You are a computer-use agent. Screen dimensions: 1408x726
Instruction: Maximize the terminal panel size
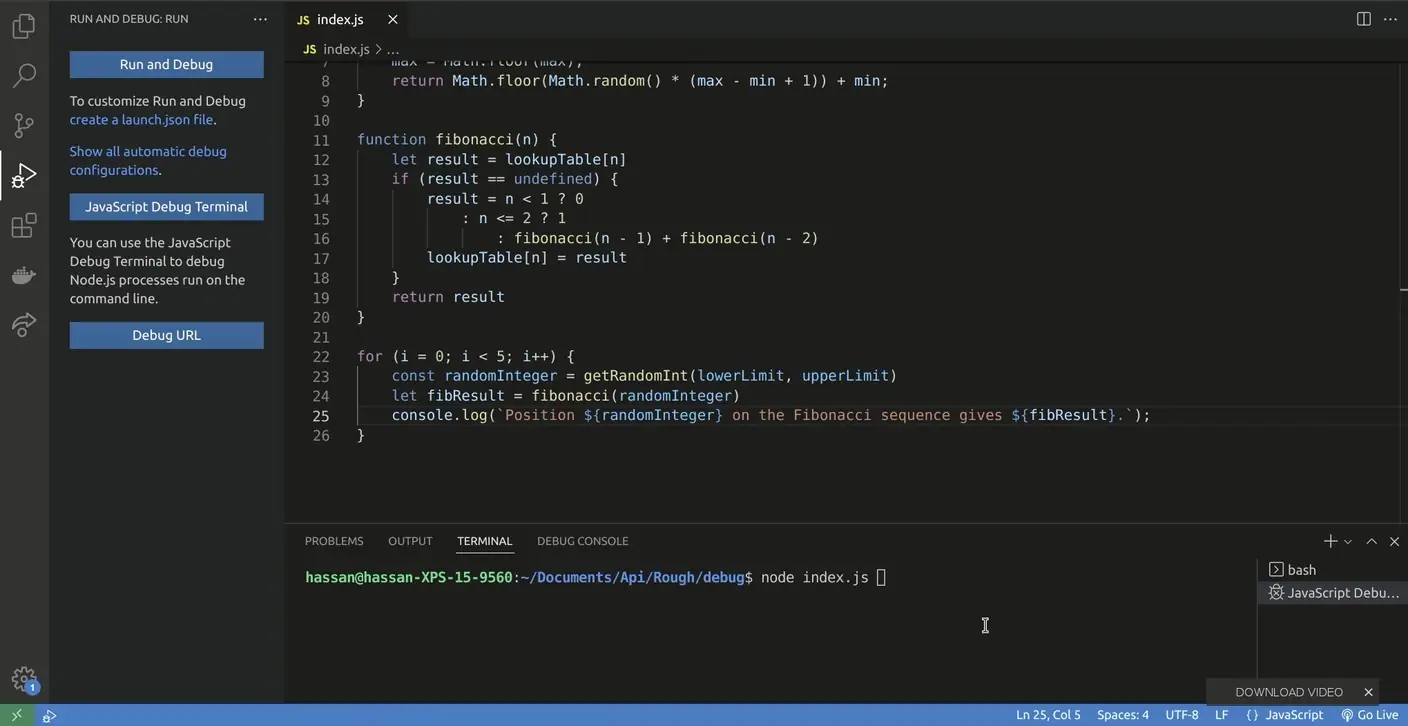(1372, 541)
